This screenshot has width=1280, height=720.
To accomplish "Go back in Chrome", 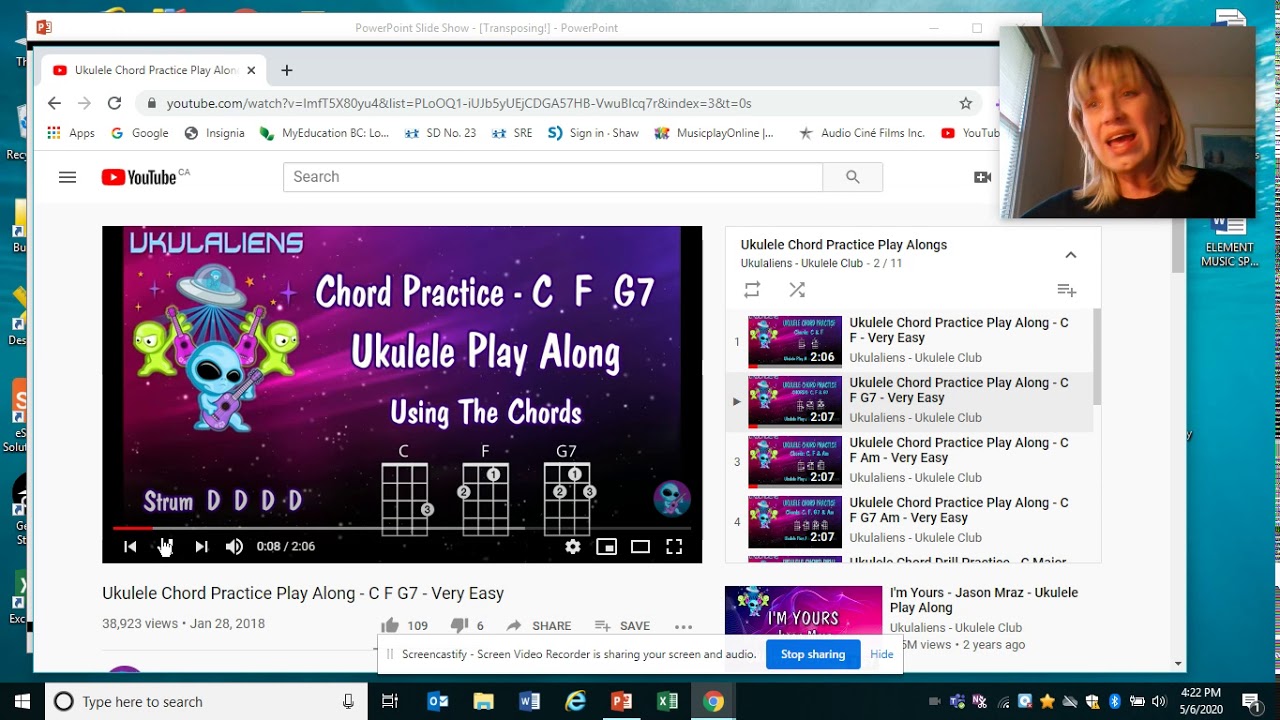I will (x=54, y=103).
